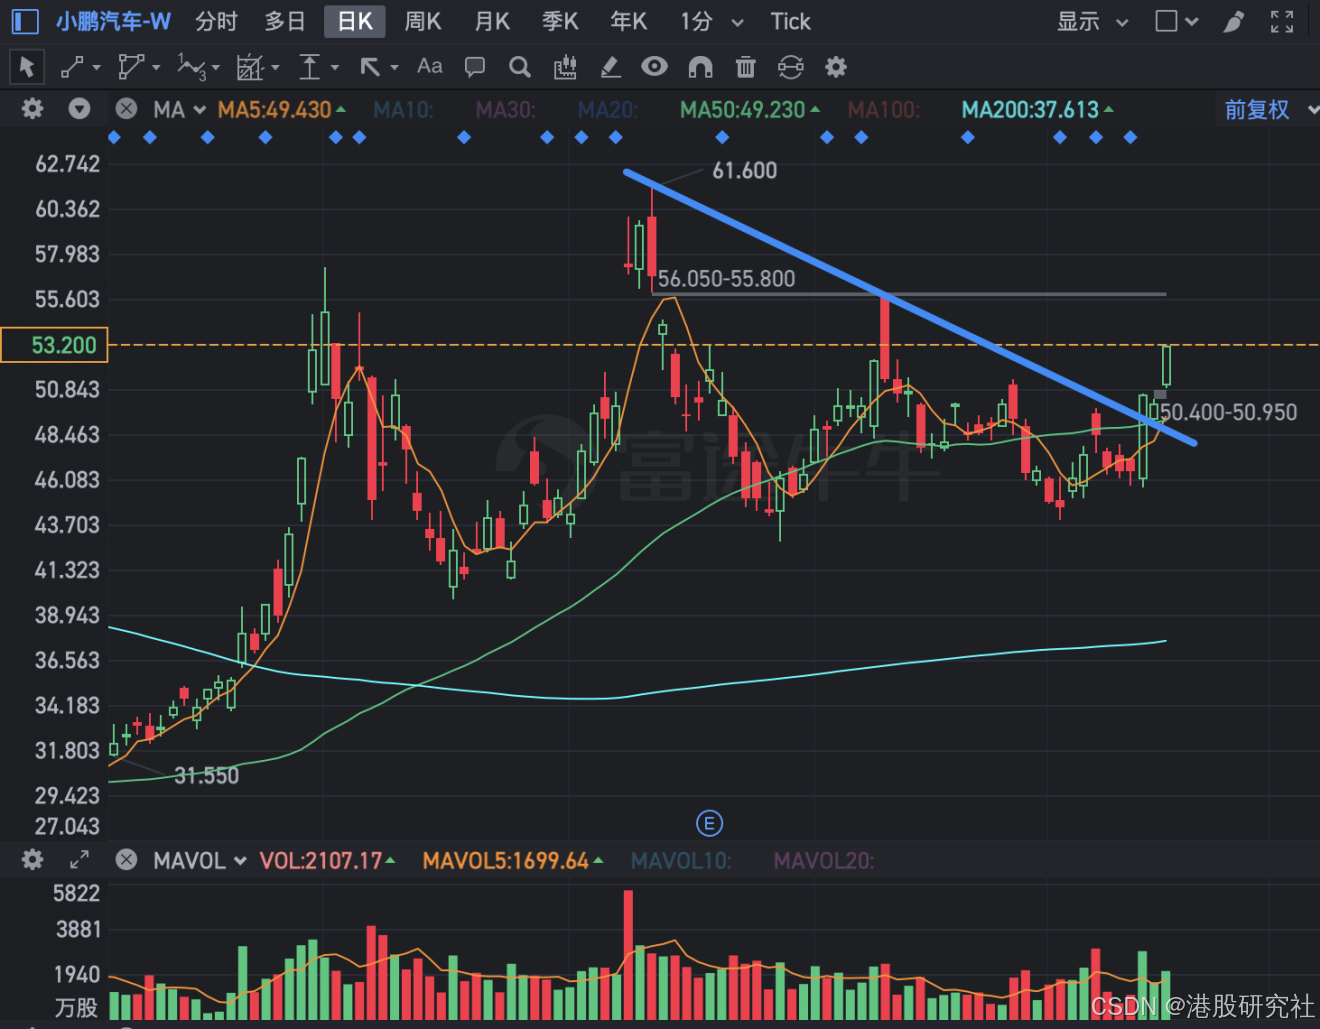This screenshot has height=1029, width=1320.
Task: Switch to the 分时 intraday tab
Action: coord(216,21)
